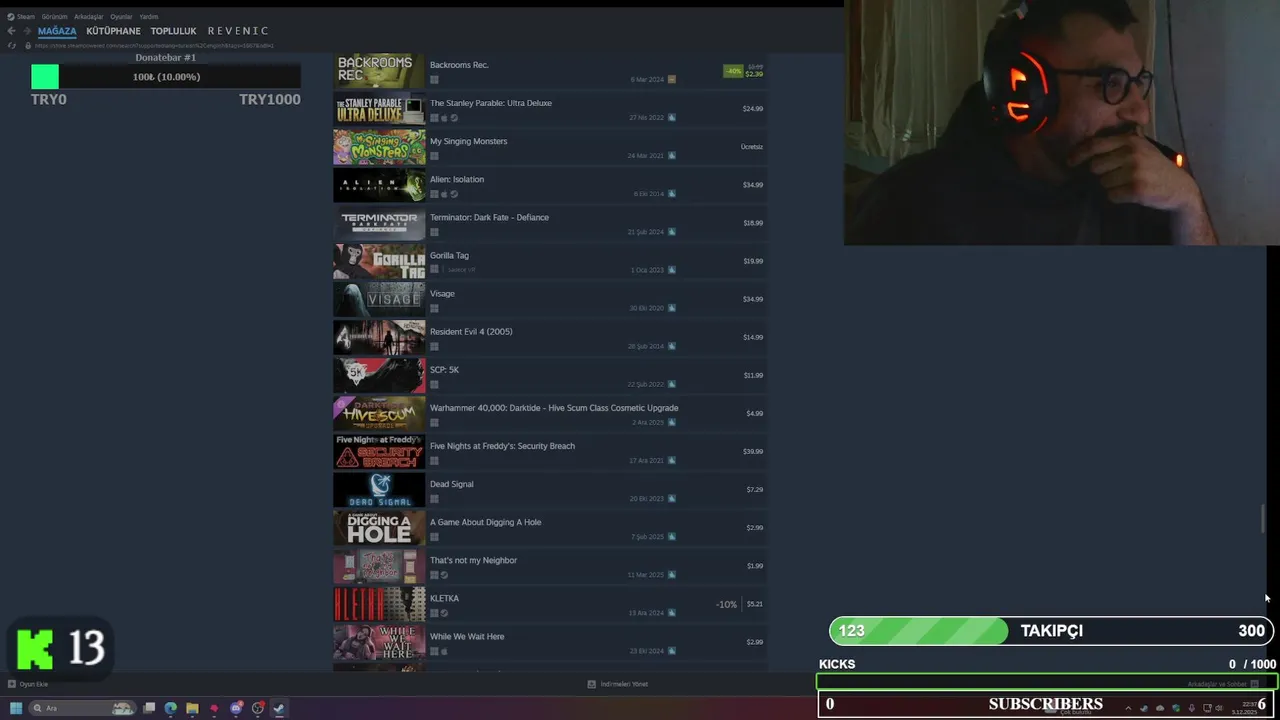This screenshot has height=720, width=1280.
Task: Open Arkadaşlar ve Sohbet friends chat
Action: [x=1223, y=684]
